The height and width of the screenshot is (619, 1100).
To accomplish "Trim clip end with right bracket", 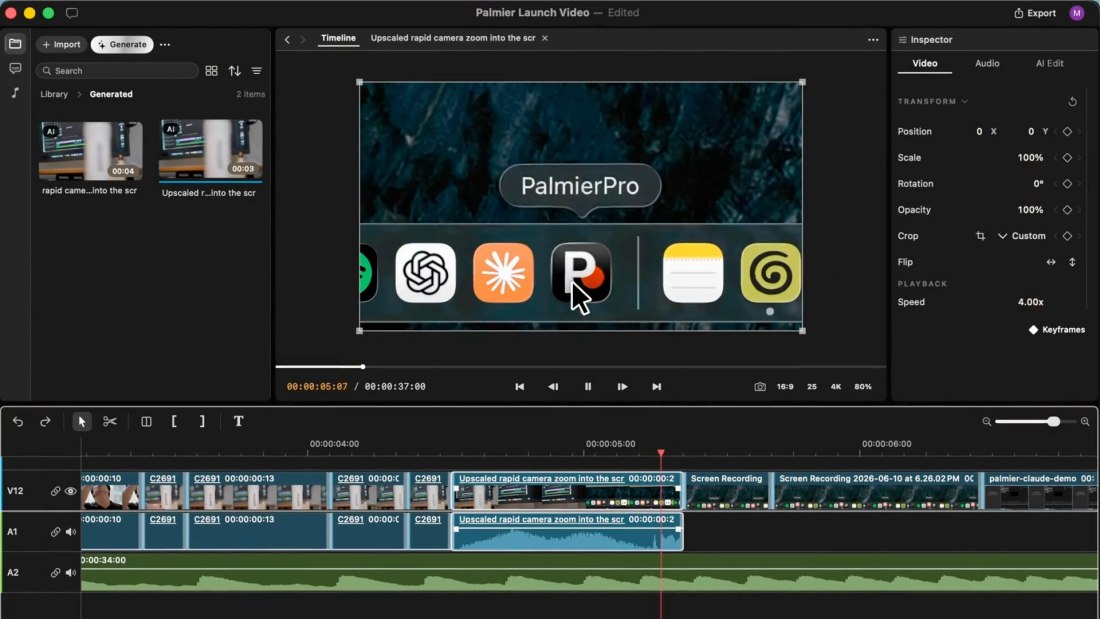I will tap(202, 421).
